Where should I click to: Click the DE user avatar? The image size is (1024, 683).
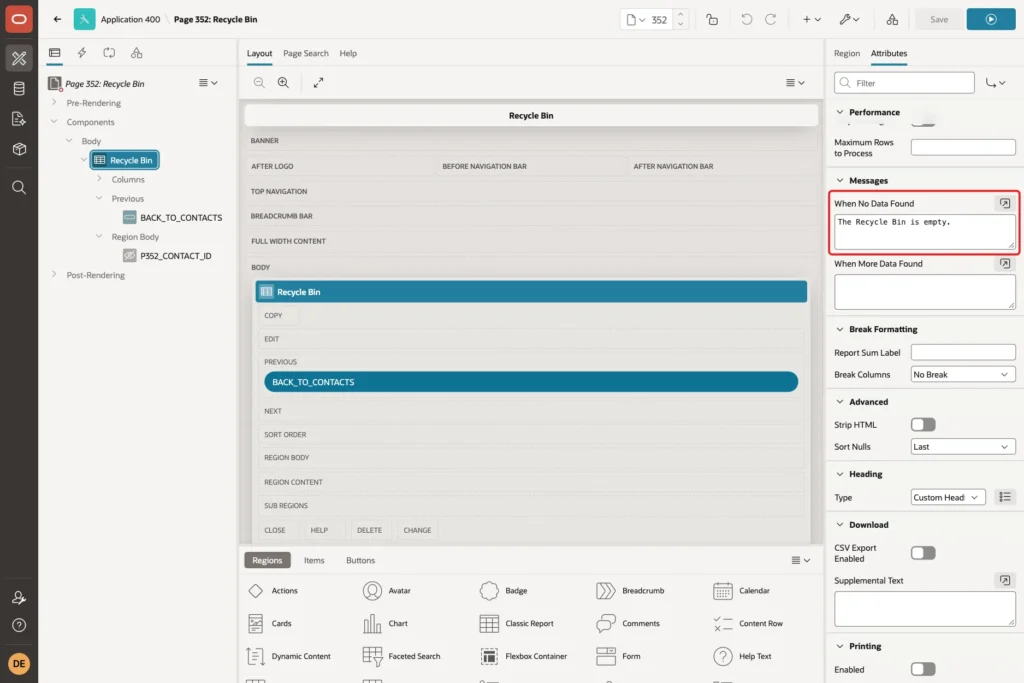(x=19, y=663)
